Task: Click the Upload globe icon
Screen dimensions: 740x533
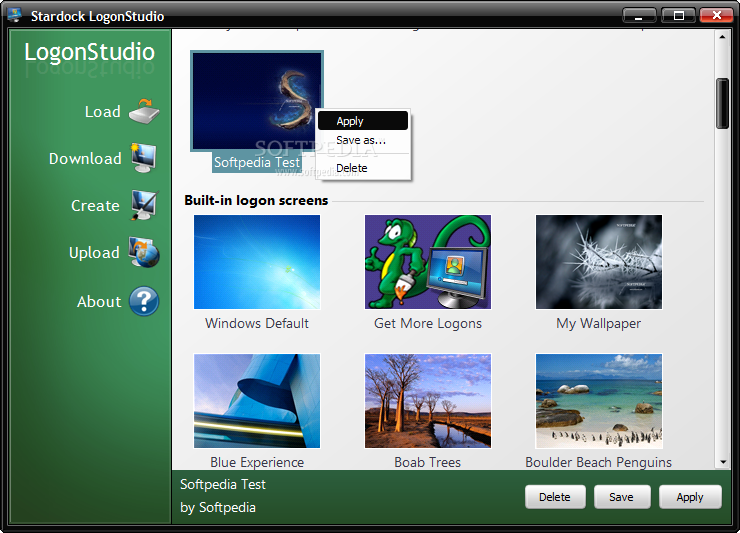Action: (x=144, y=252)
